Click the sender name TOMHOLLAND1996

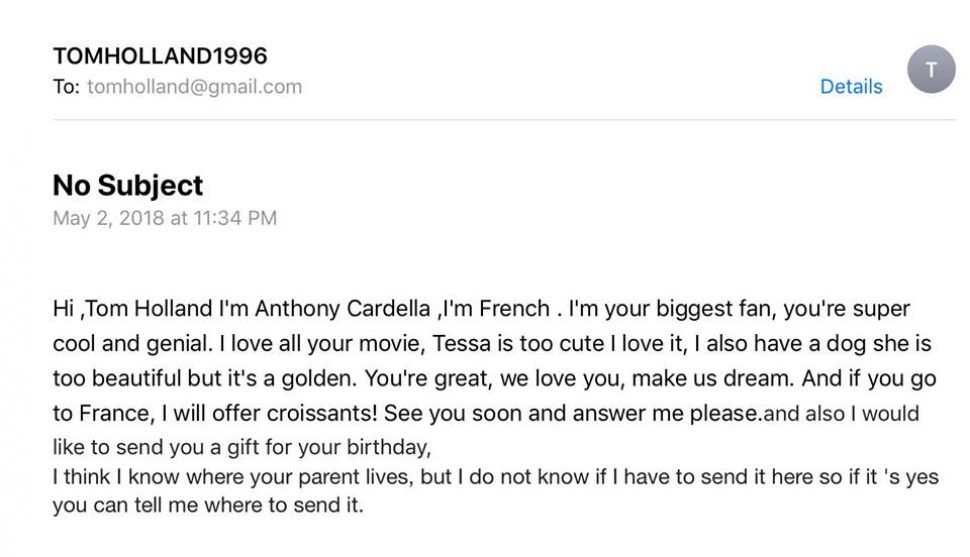point(160,56)
